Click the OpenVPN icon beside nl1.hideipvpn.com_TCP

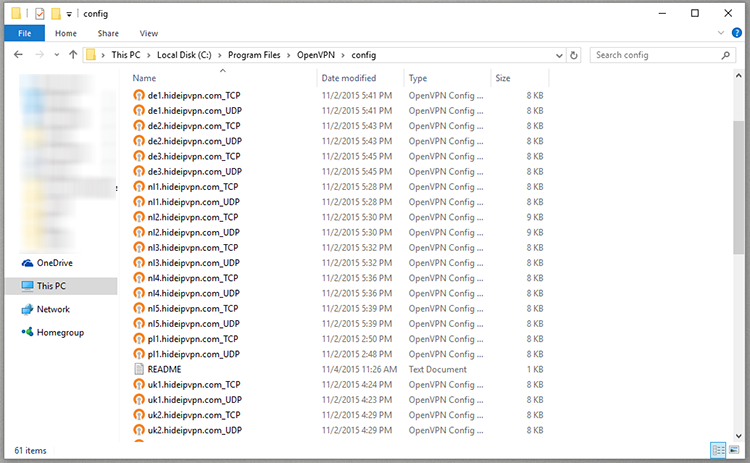[x=139, y=187]
